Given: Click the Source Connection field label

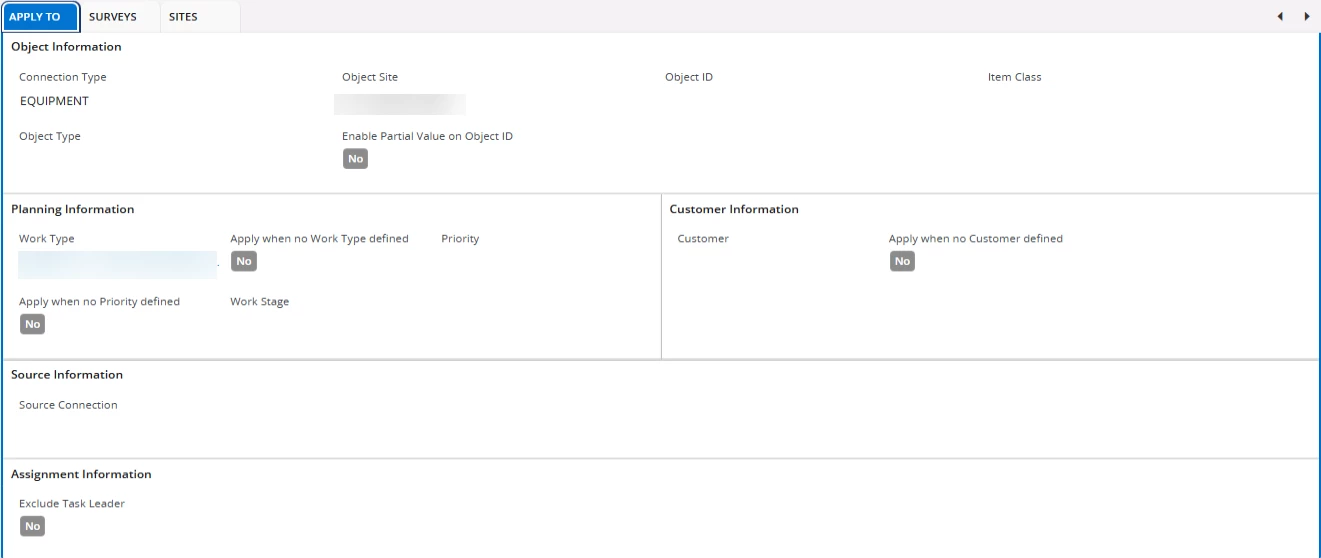Looking at the screenshot, I should pyautogui.click(x=68, y=405).
